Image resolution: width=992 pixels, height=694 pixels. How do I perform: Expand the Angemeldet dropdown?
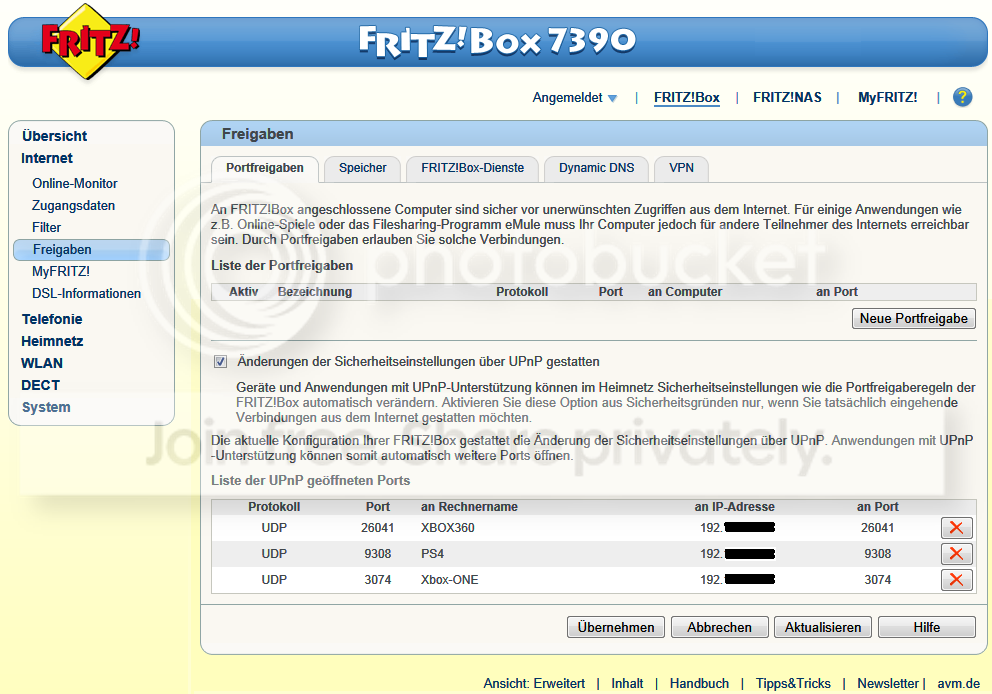click(x=574, y=97)
